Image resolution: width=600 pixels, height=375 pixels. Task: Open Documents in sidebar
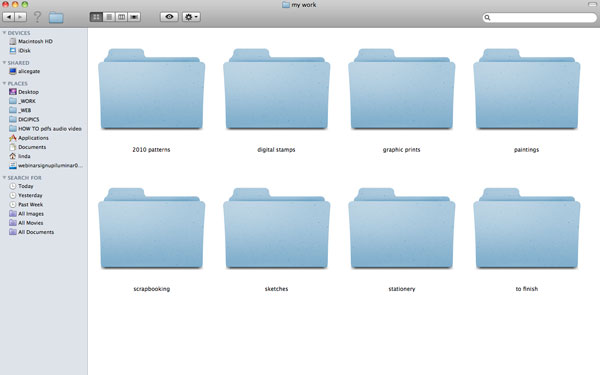(28, 147)
